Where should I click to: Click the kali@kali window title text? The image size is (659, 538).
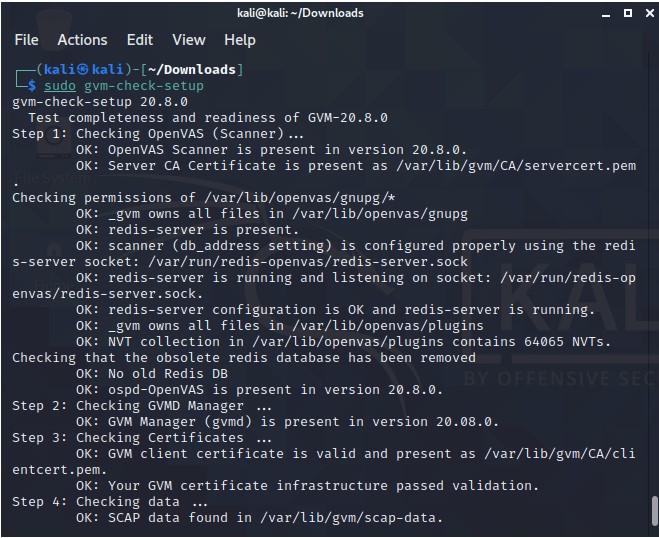point(300,13)
